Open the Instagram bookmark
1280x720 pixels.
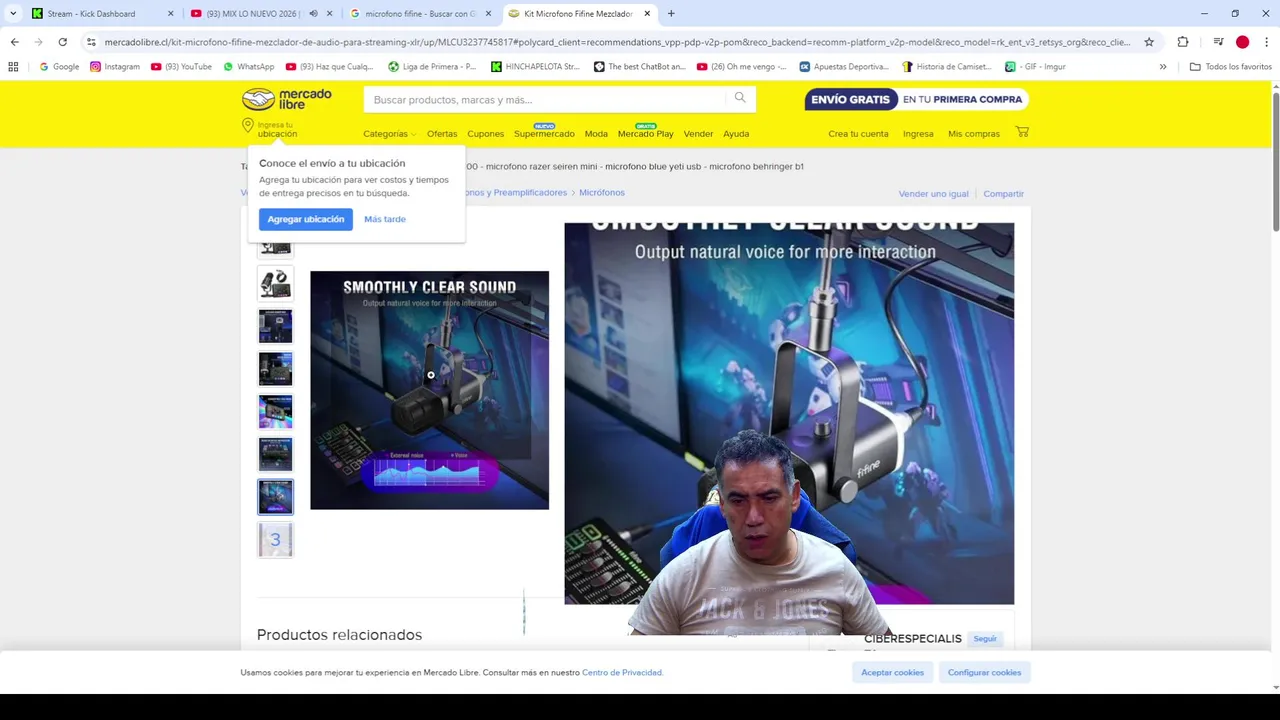tap(115, 67)
